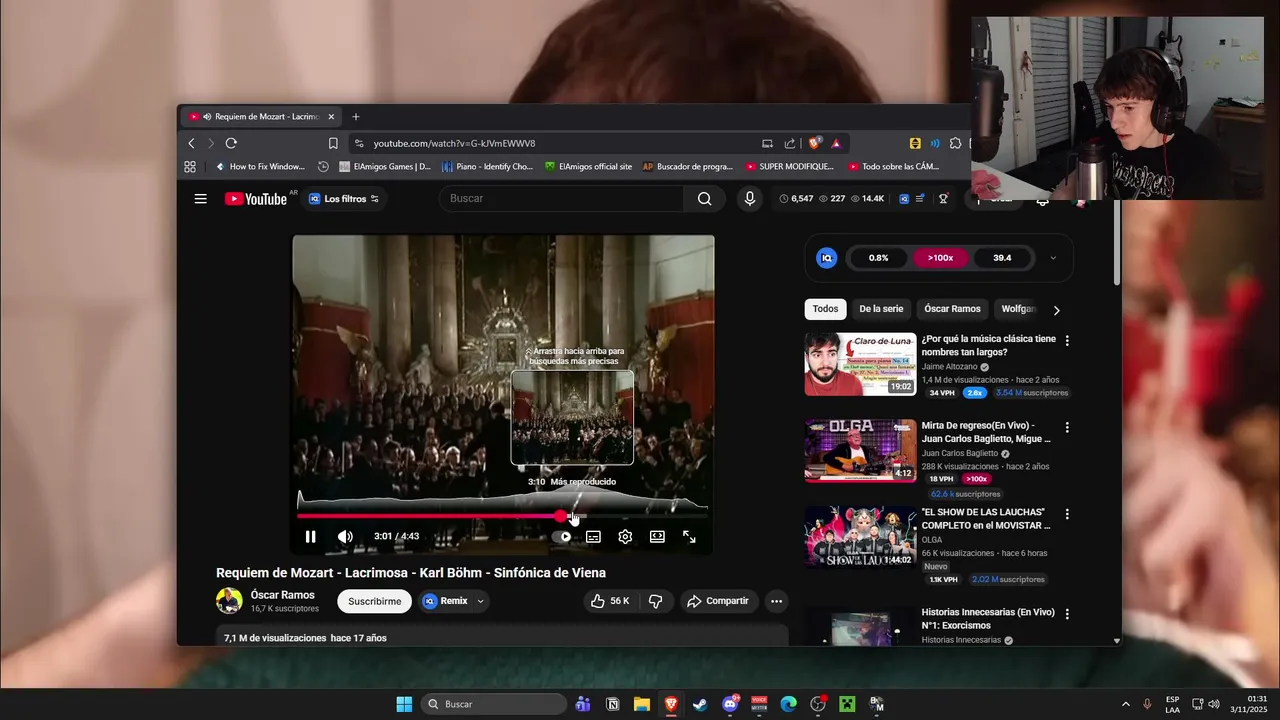Open a new browser tab with plus
Screen dimensions: 1280x720
coord(355,116)
